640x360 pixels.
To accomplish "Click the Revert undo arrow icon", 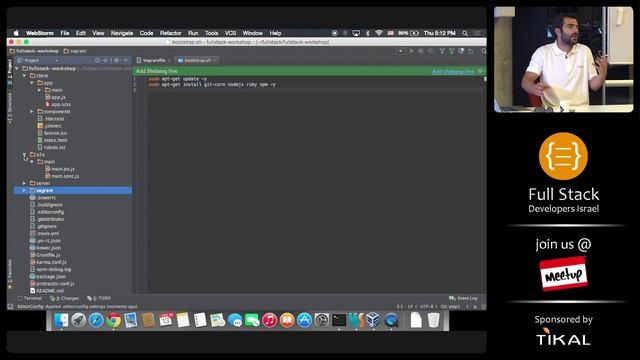I will pyautogui.click(x=471, y=51).
